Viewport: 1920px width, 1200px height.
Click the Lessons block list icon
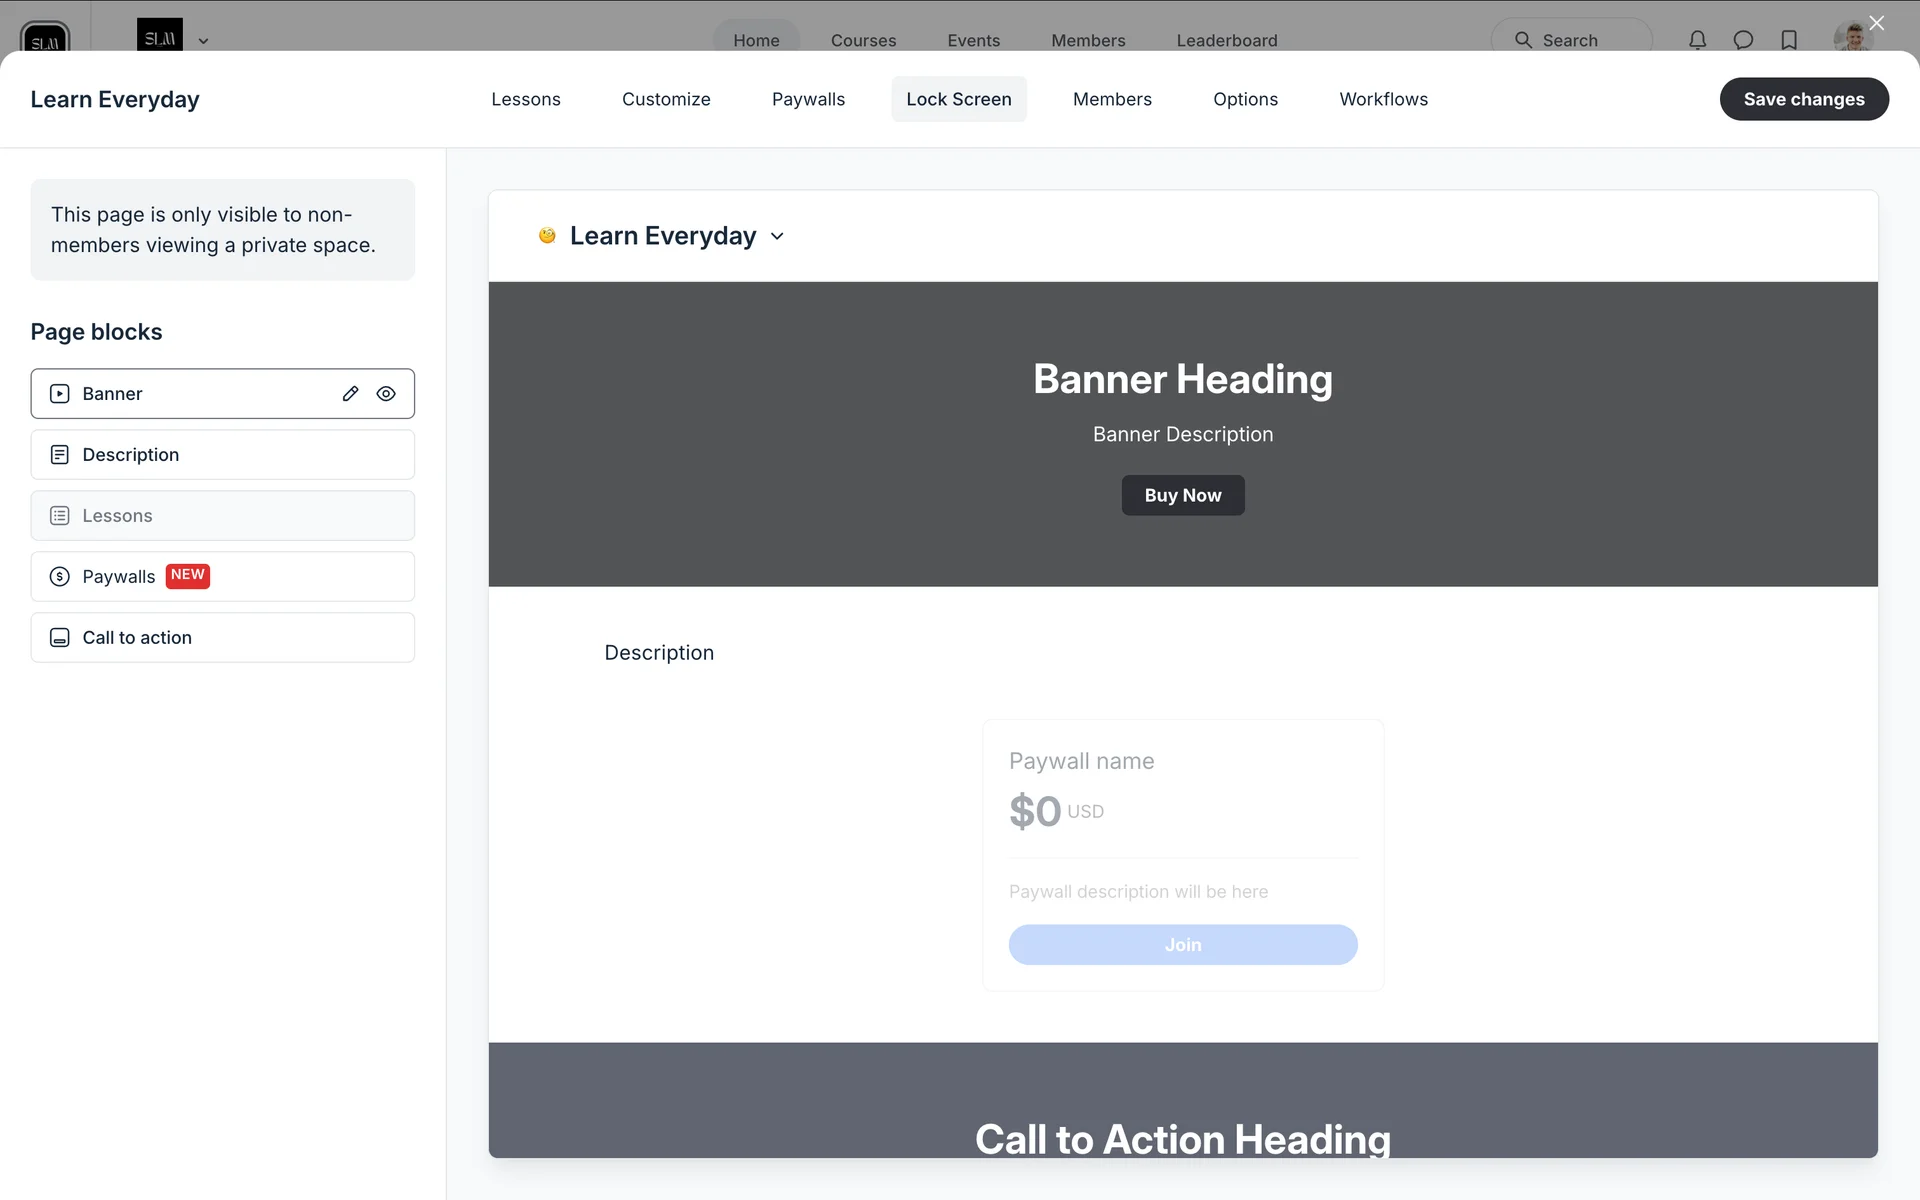pyautogui.click(x=60, y=516)
